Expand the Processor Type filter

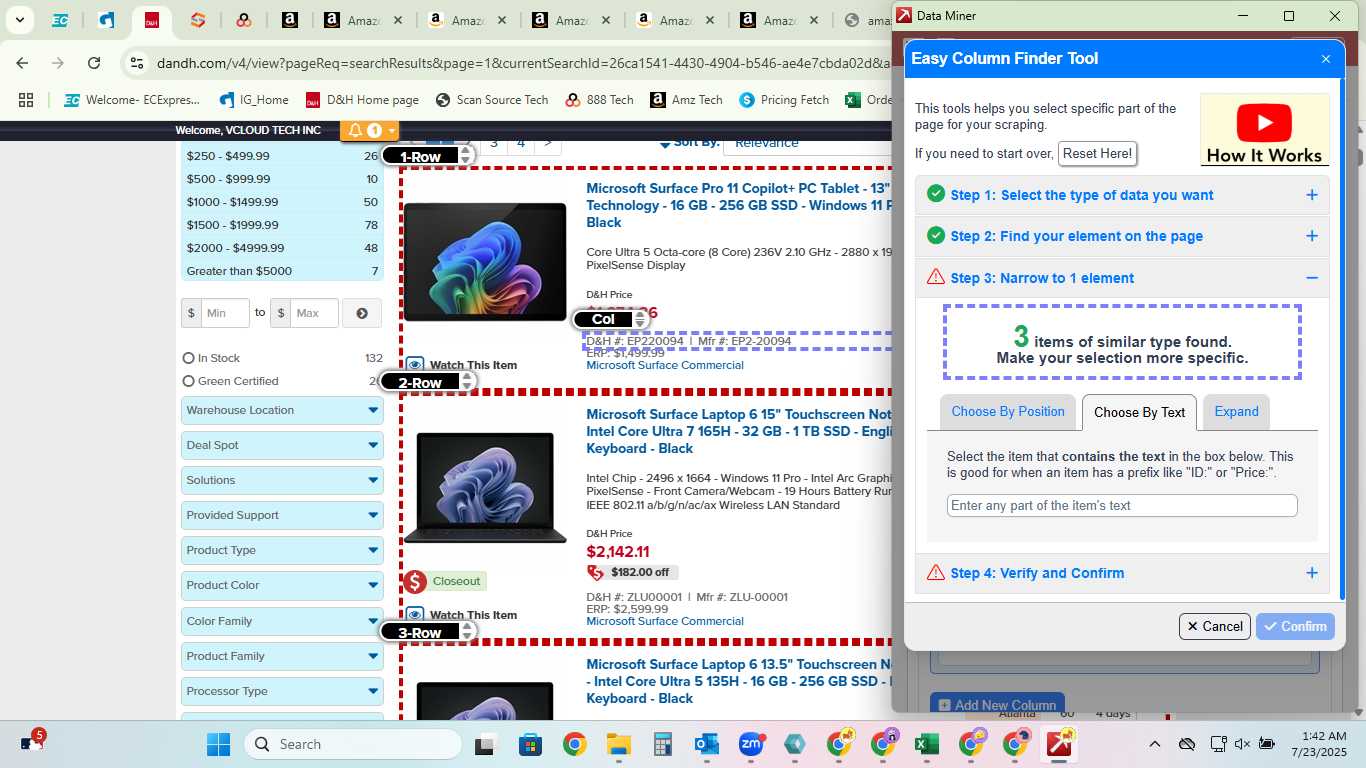(282, 691)
